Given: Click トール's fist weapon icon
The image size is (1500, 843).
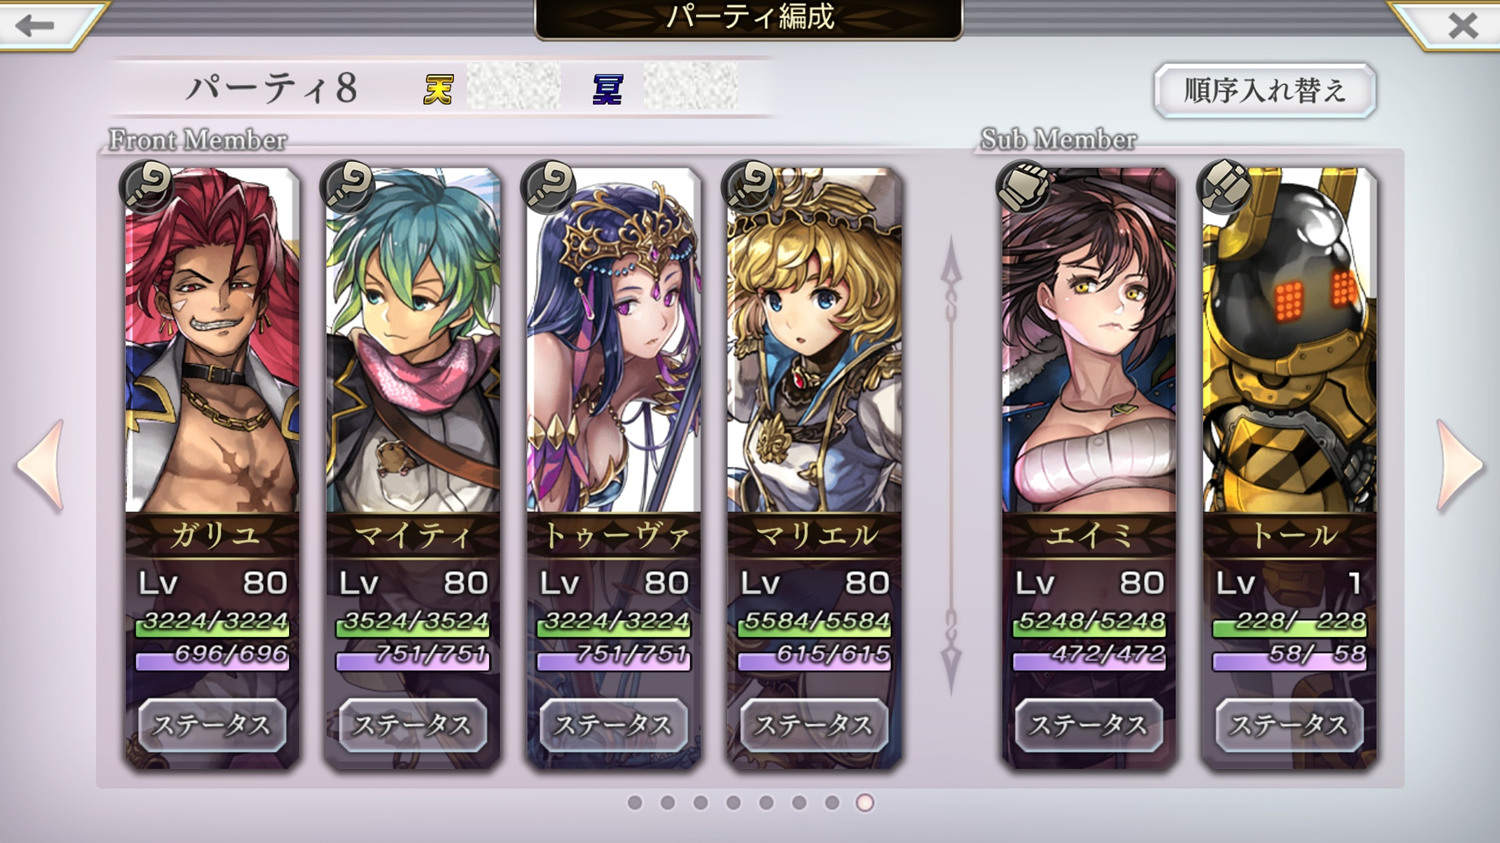Looking at the screenshot, I should point(1224,186).
